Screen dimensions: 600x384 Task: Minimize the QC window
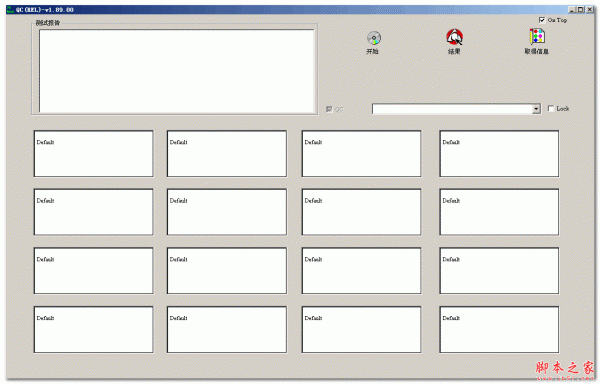coord(572,10)
